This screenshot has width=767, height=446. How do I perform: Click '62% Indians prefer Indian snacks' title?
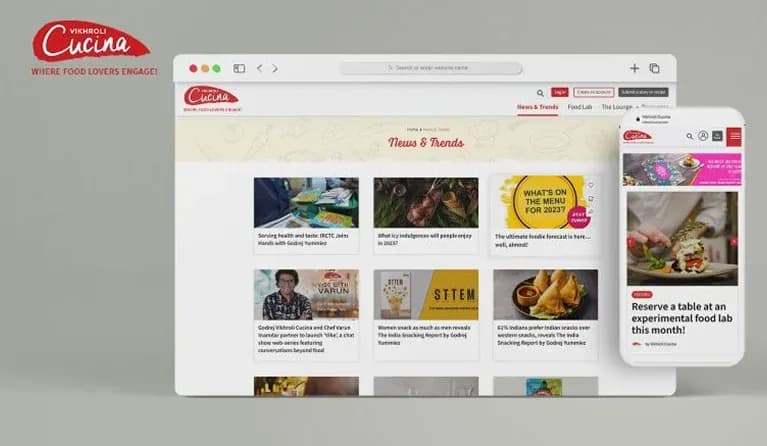[x=543, y=335]
